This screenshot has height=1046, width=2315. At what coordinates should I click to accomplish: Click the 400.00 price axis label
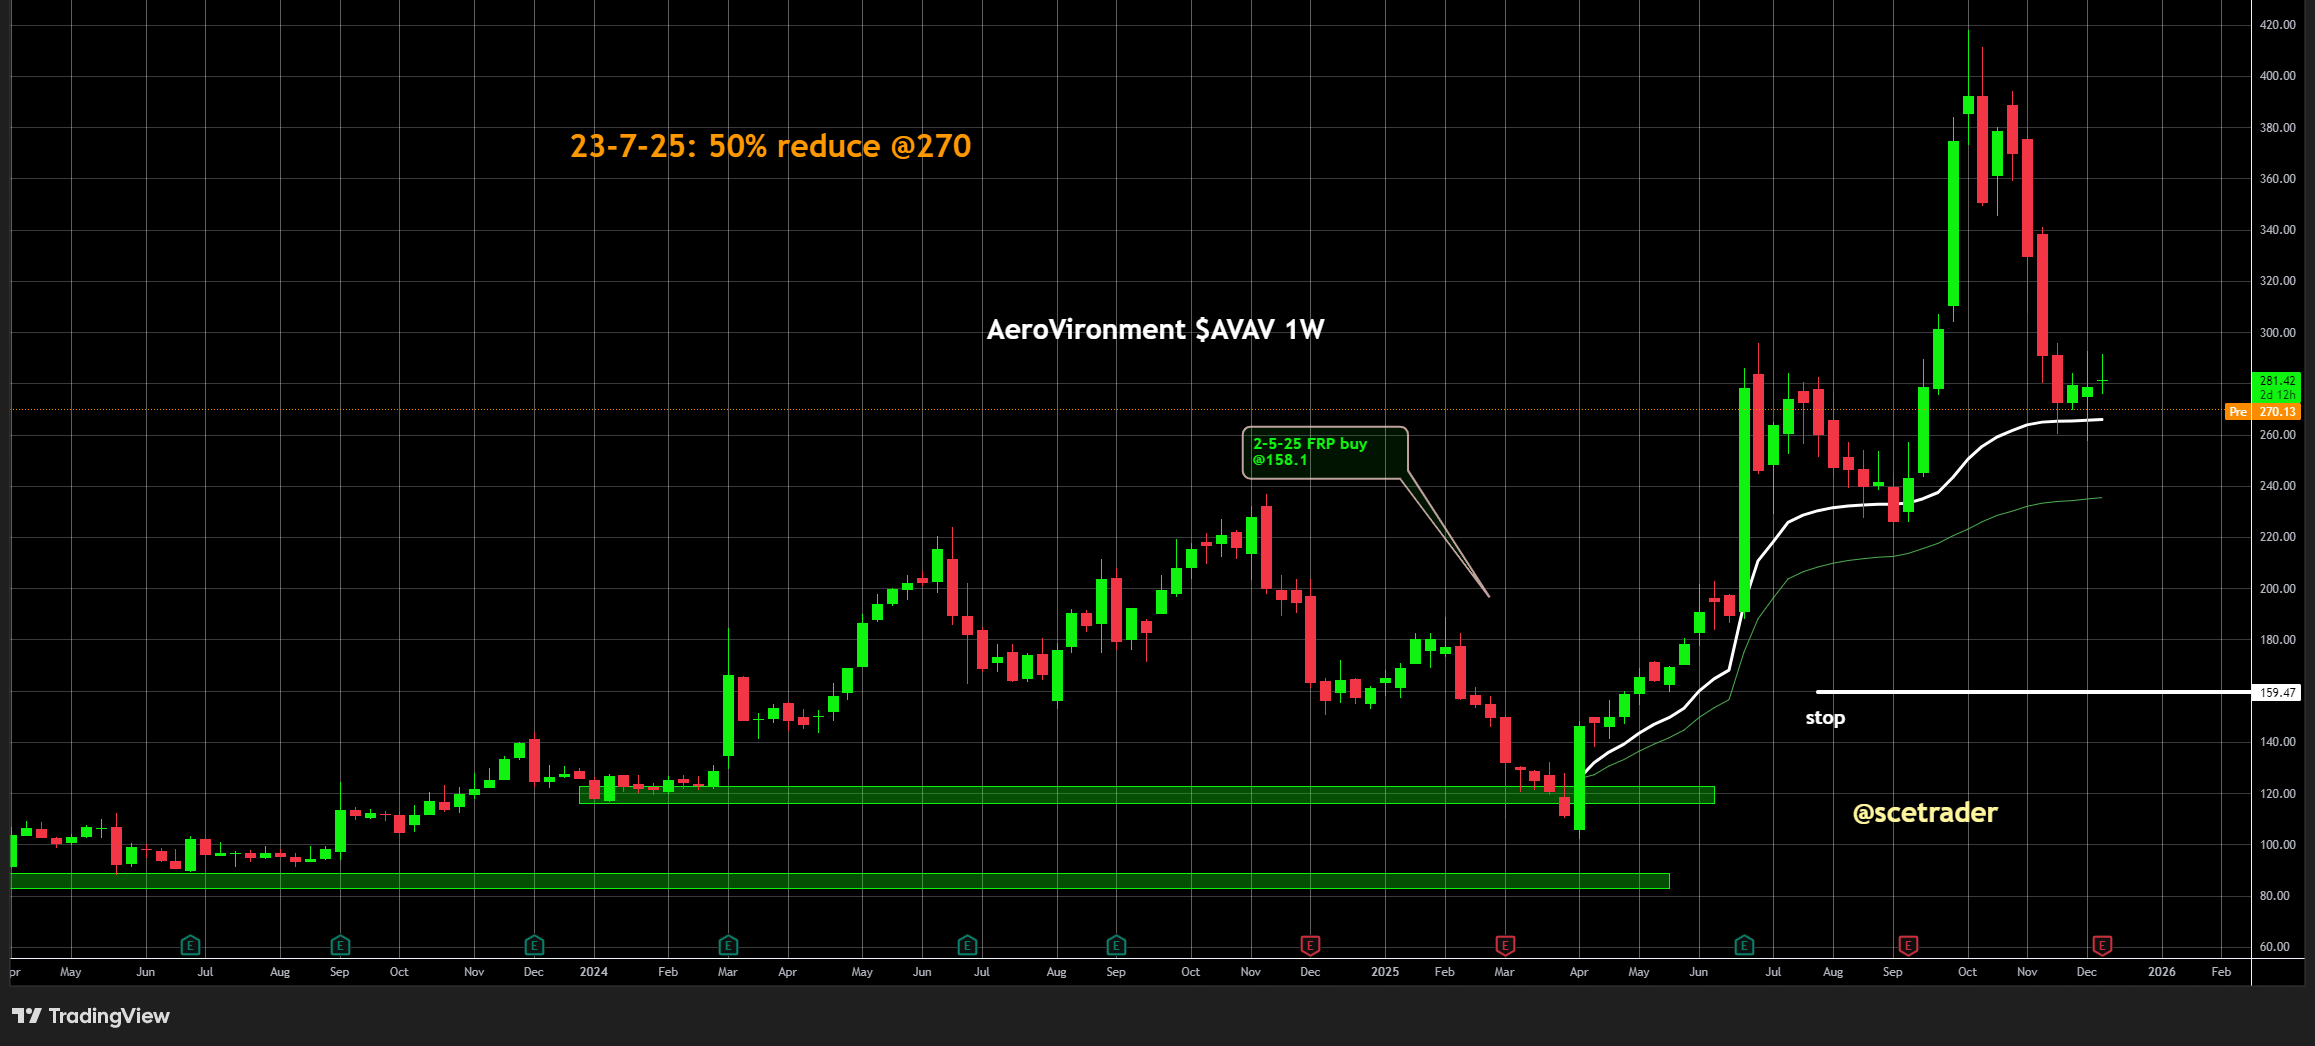2277,76
